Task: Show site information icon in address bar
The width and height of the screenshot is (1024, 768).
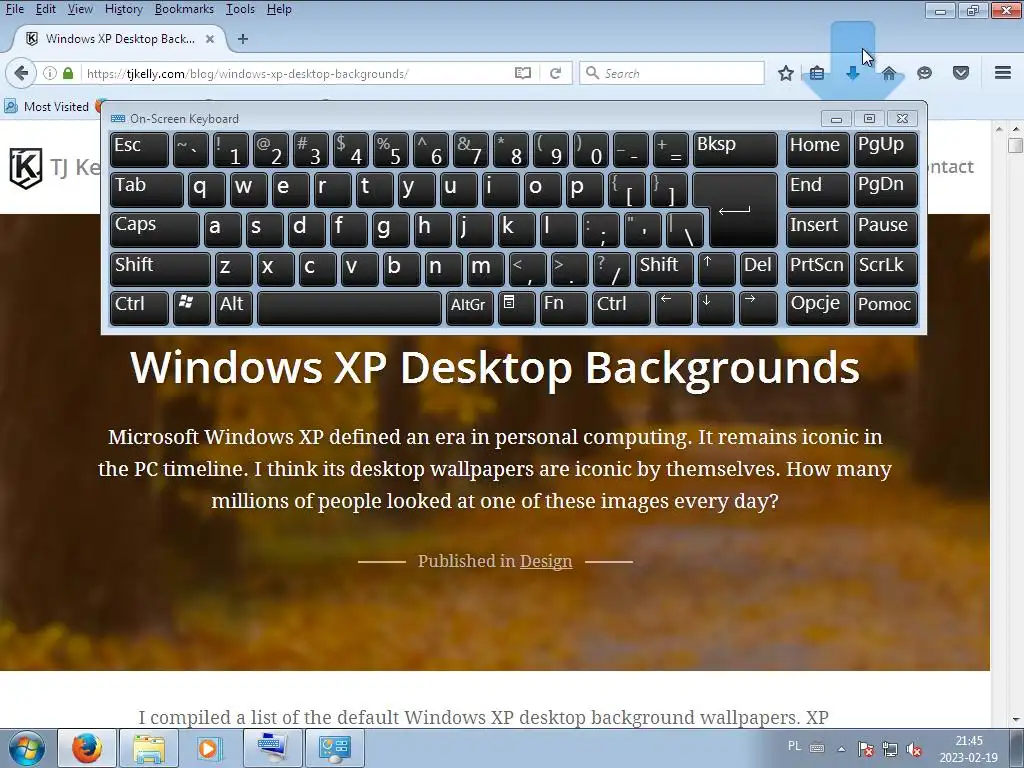Action: pyautogui.click(x=50, y=73)
